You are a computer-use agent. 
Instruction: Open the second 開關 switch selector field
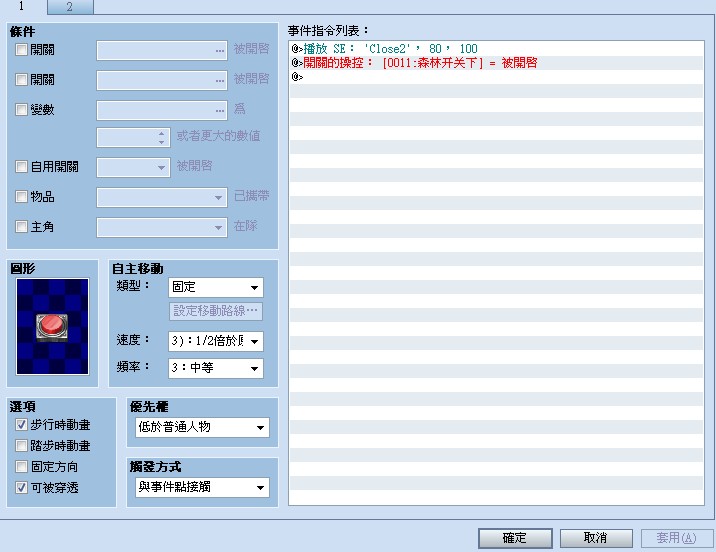tap(162, 80)
